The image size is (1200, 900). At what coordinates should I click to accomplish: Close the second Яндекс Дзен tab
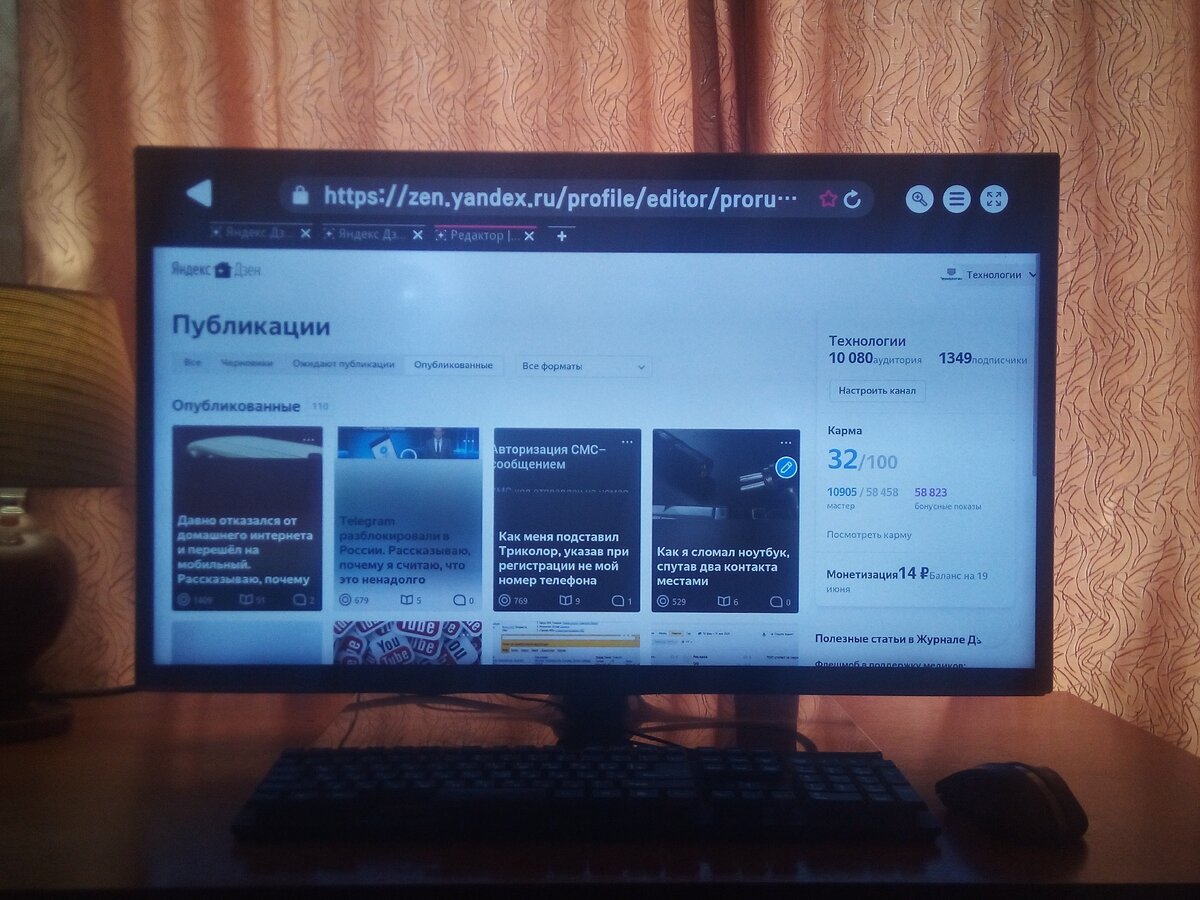tap(417, 234)
